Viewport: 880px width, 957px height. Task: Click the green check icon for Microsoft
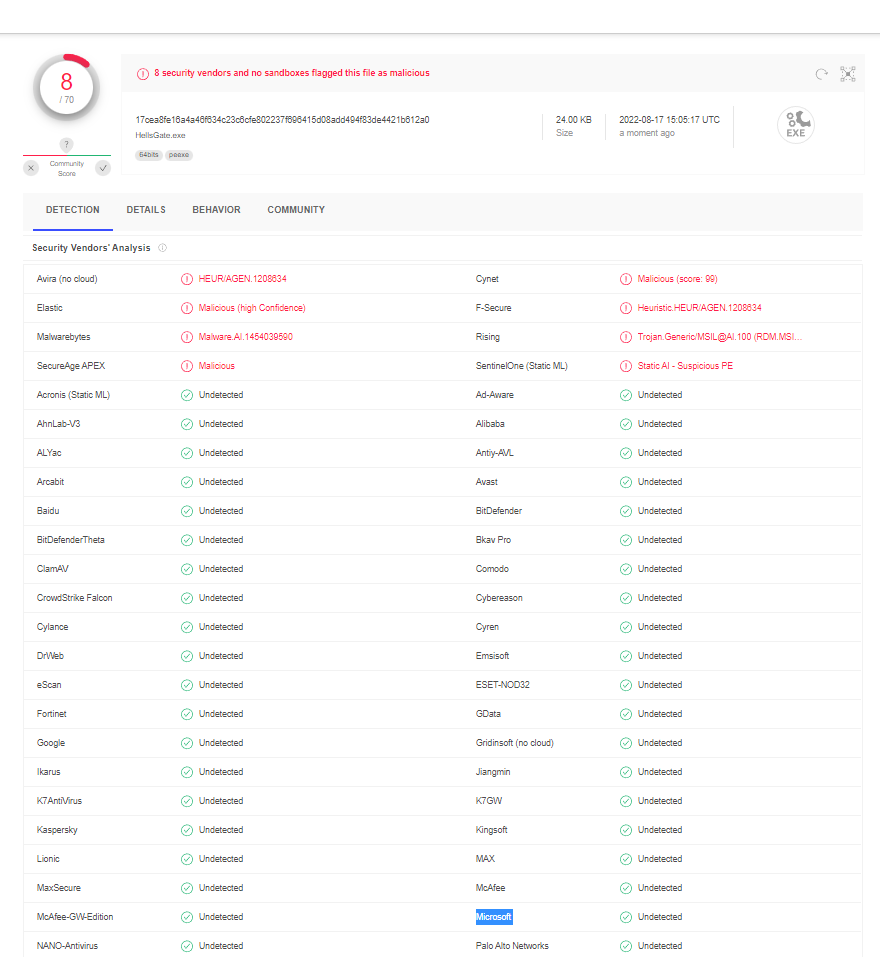(x=626, y=917)
